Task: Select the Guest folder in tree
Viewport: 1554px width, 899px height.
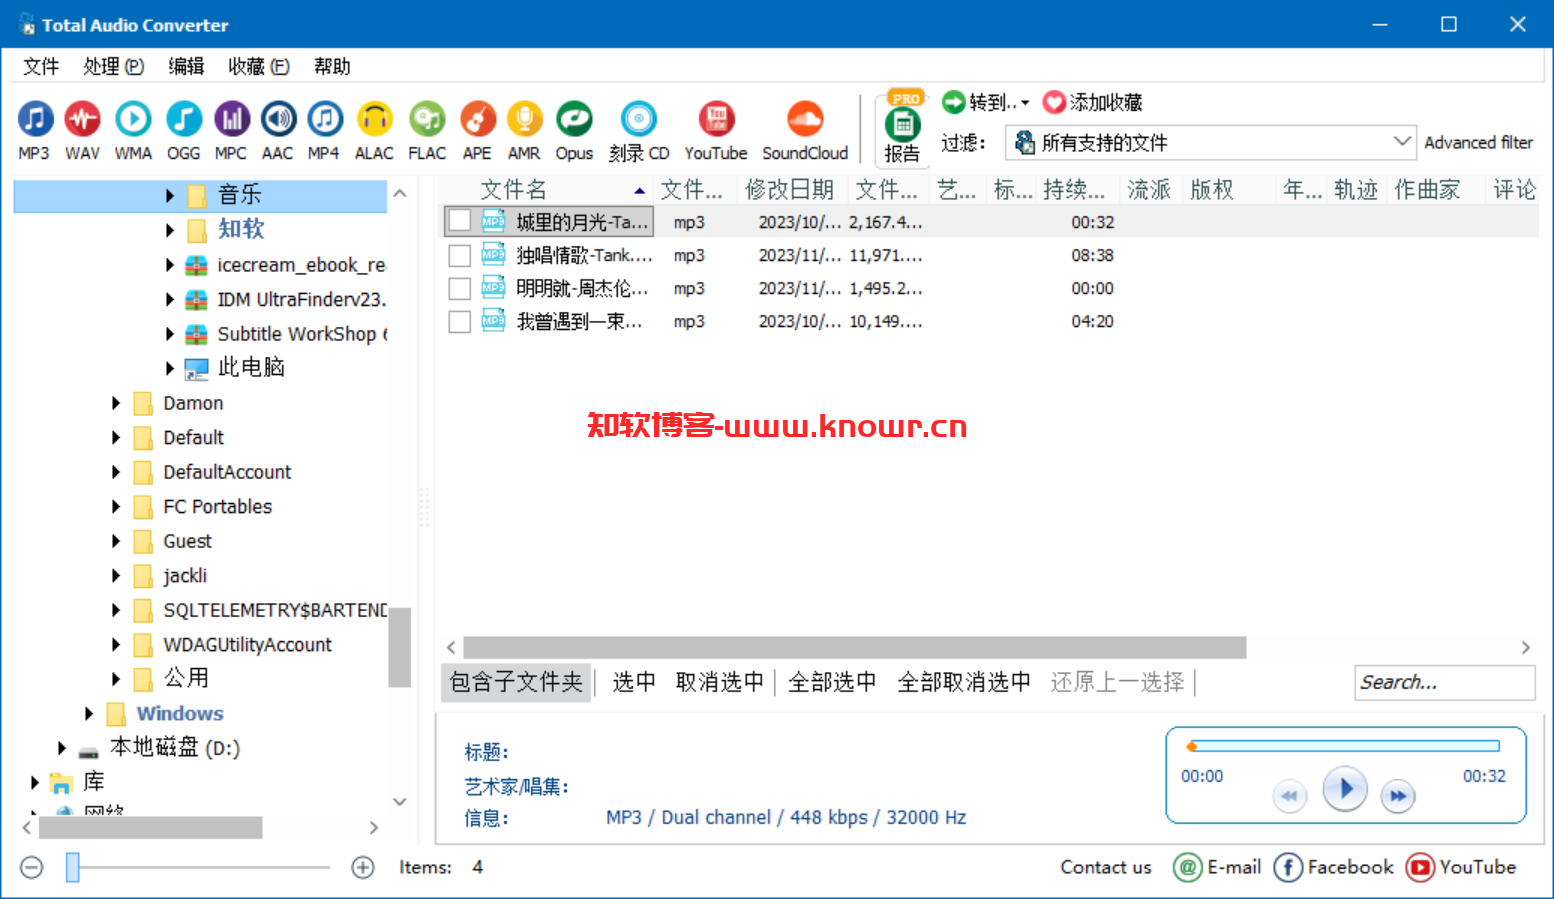Action: point(187,541)
